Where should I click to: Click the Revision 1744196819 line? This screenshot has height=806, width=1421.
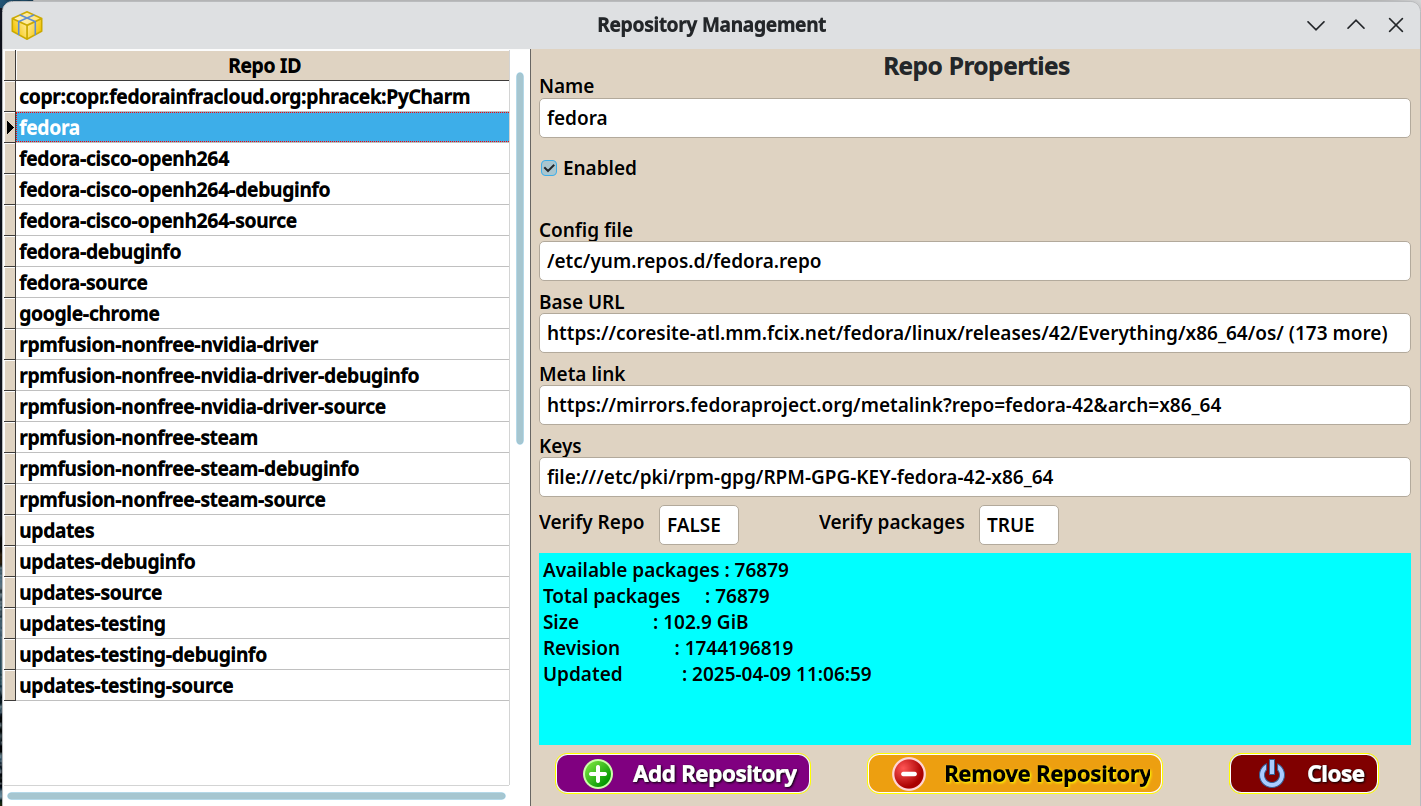[x=668, y=649]
